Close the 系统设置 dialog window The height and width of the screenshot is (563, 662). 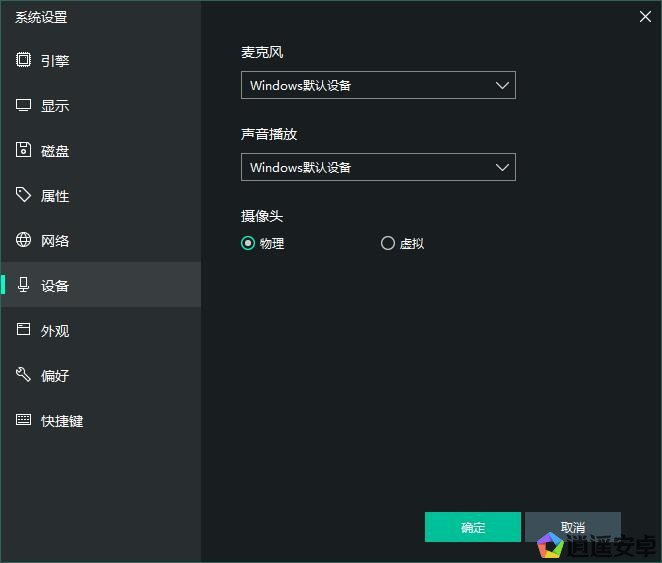point(645,15)
